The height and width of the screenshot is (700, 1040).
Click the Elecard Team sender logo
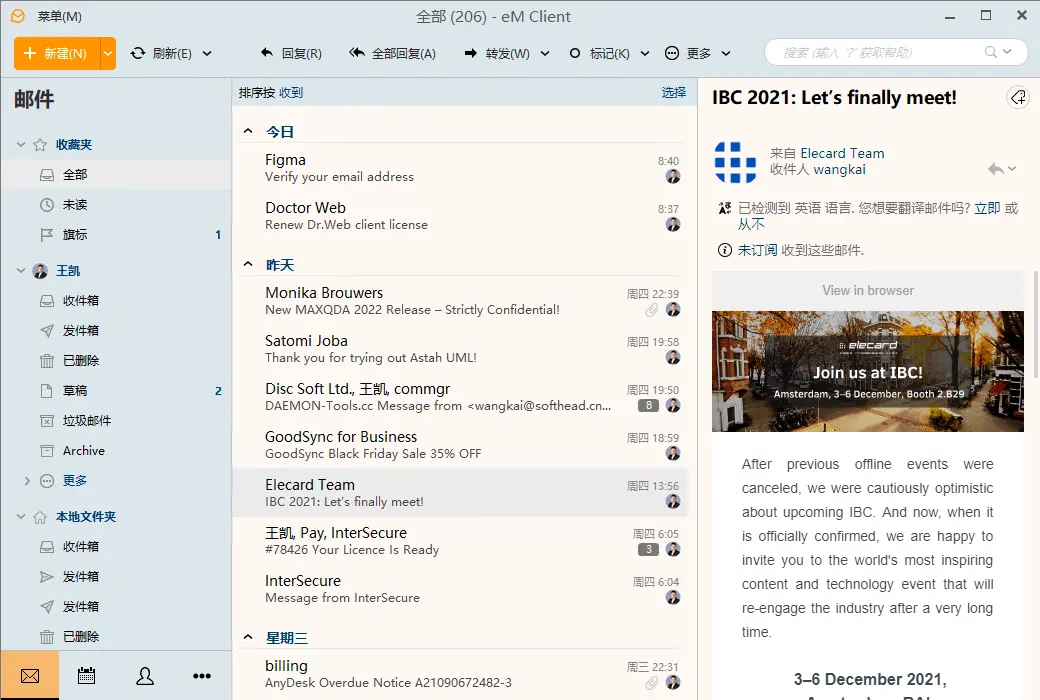(x=735, y=162)
